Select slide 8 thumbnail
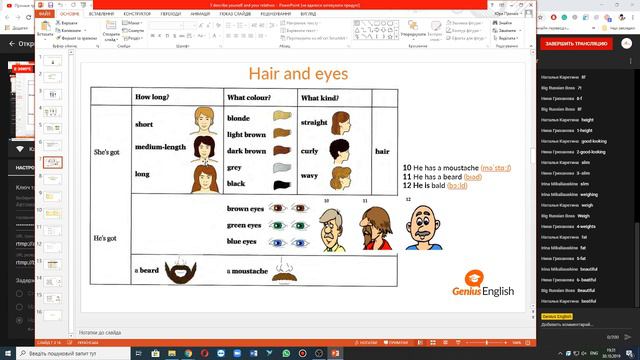The height and width of the screenshot is (360, 640). tap(53, 179)
